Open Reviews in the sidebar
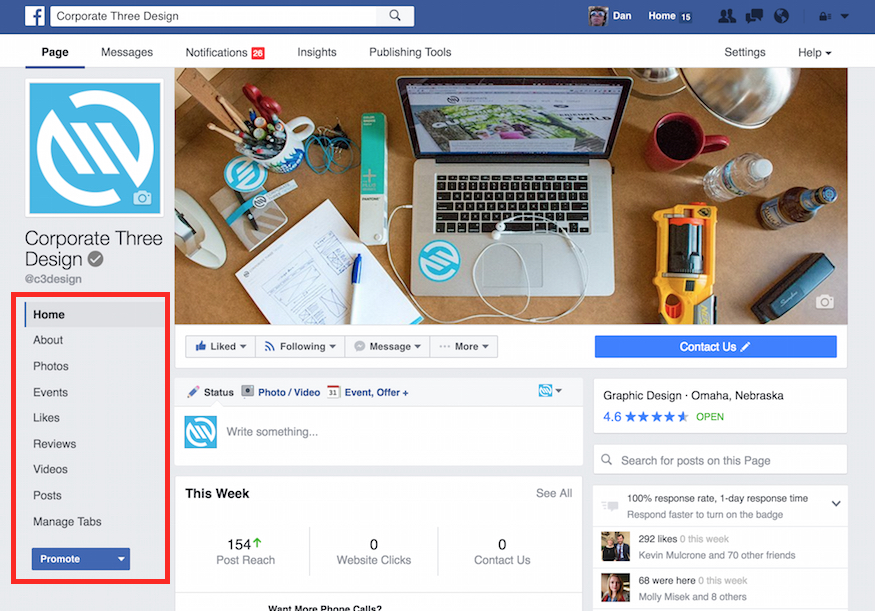875x611 pixels. point(55,444)
